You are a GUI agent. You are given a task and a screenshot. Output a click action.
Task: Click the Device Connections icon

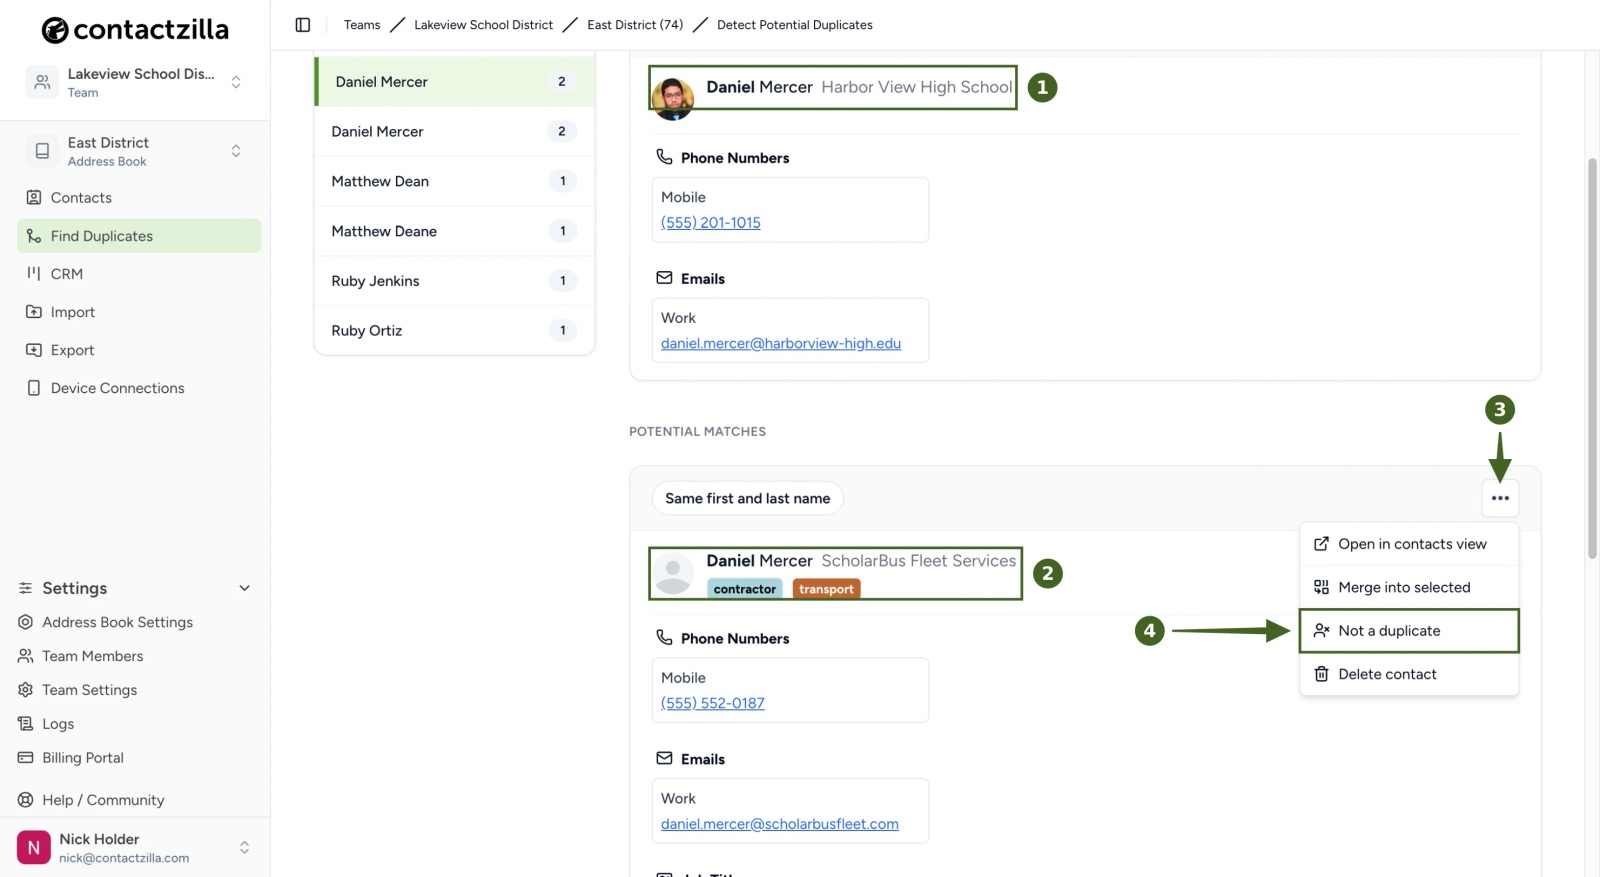pyautogui.click(x=34, y=388)
